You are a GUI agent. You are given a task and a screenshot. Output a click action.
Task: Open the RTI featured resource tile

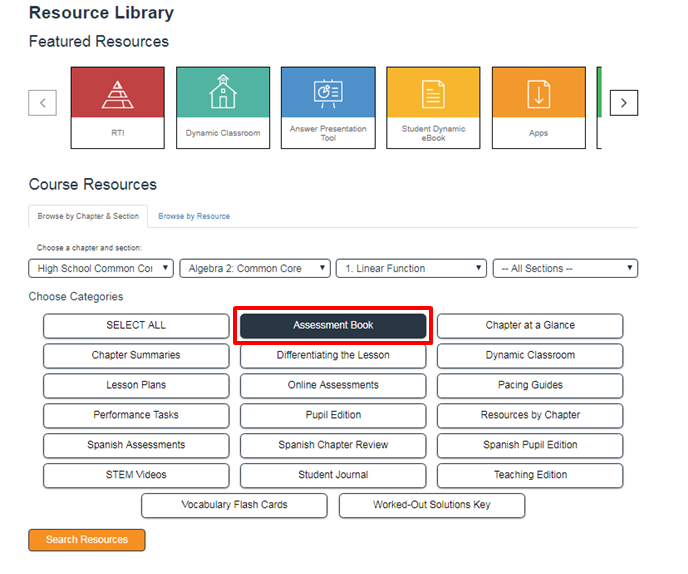pyautogui.click(x=118, y=108)
